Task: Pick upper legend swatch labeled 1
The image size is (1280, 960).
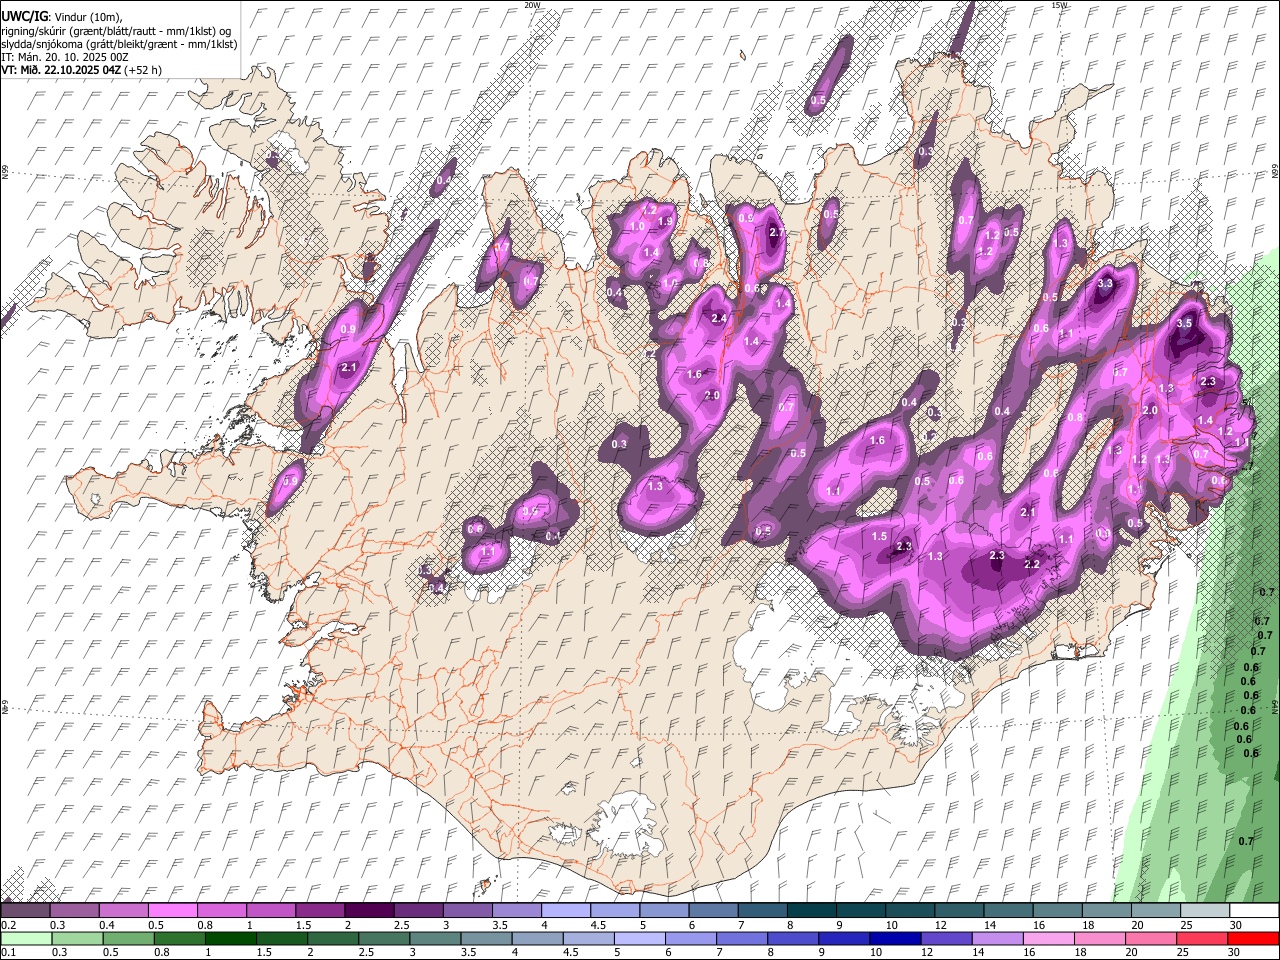Action: pyautogui.click(x=271, y=910)
